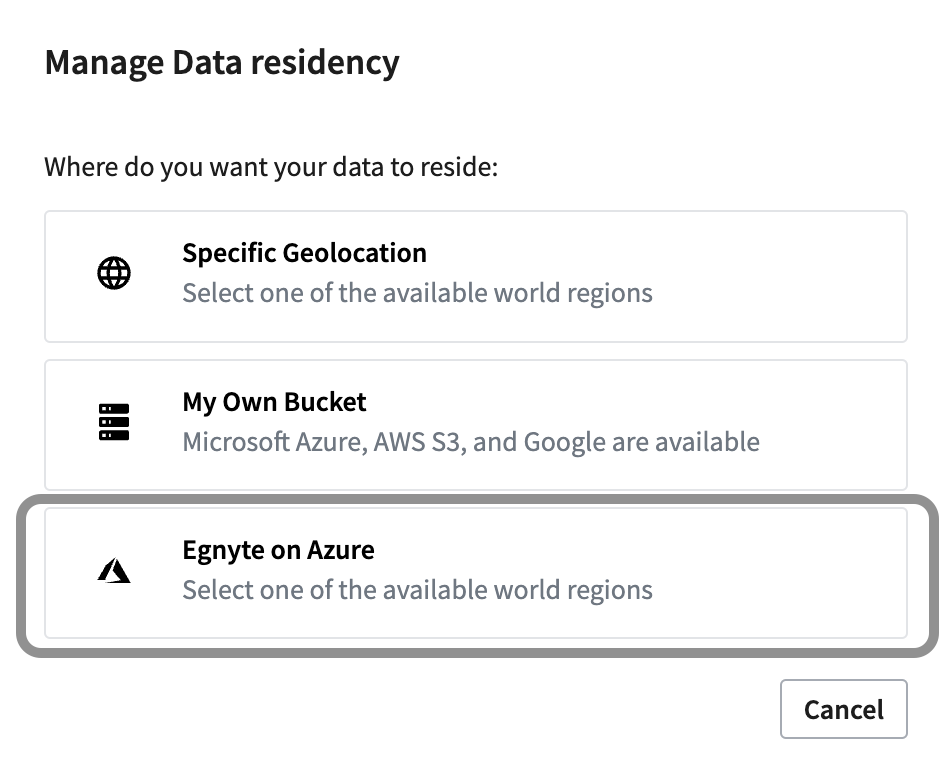Click the Manage Data residency heading
Viewport: 948px width, 780px height.
click(x=221, y=62)
